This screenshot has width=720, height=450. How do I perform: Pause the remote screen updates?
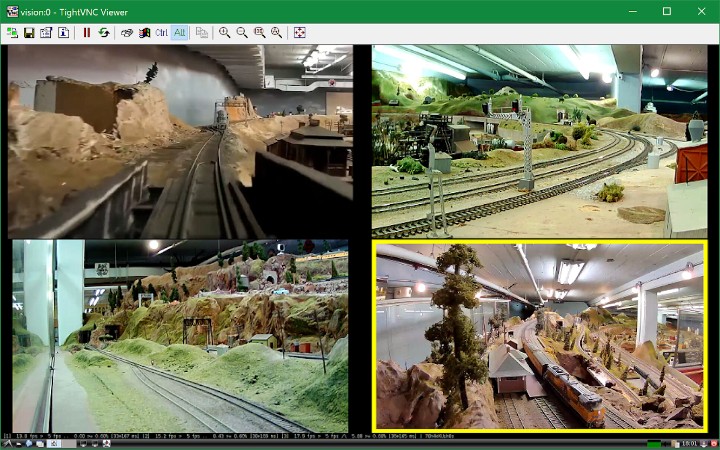coord(87,33)
